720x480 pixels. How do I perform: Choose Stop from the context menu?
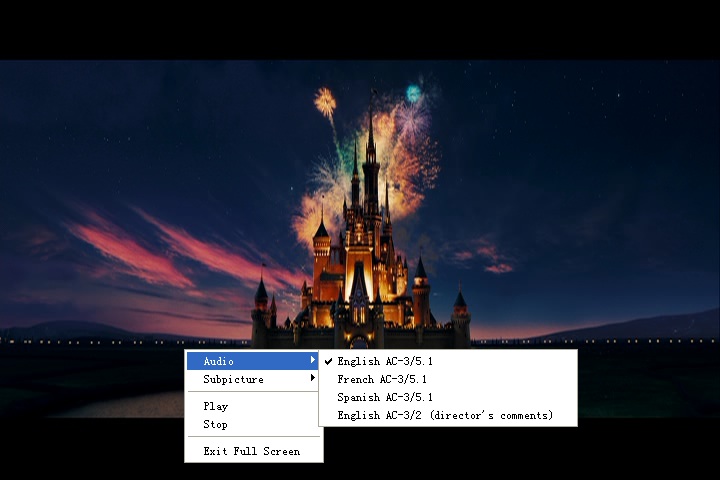[x=252, y=424]
